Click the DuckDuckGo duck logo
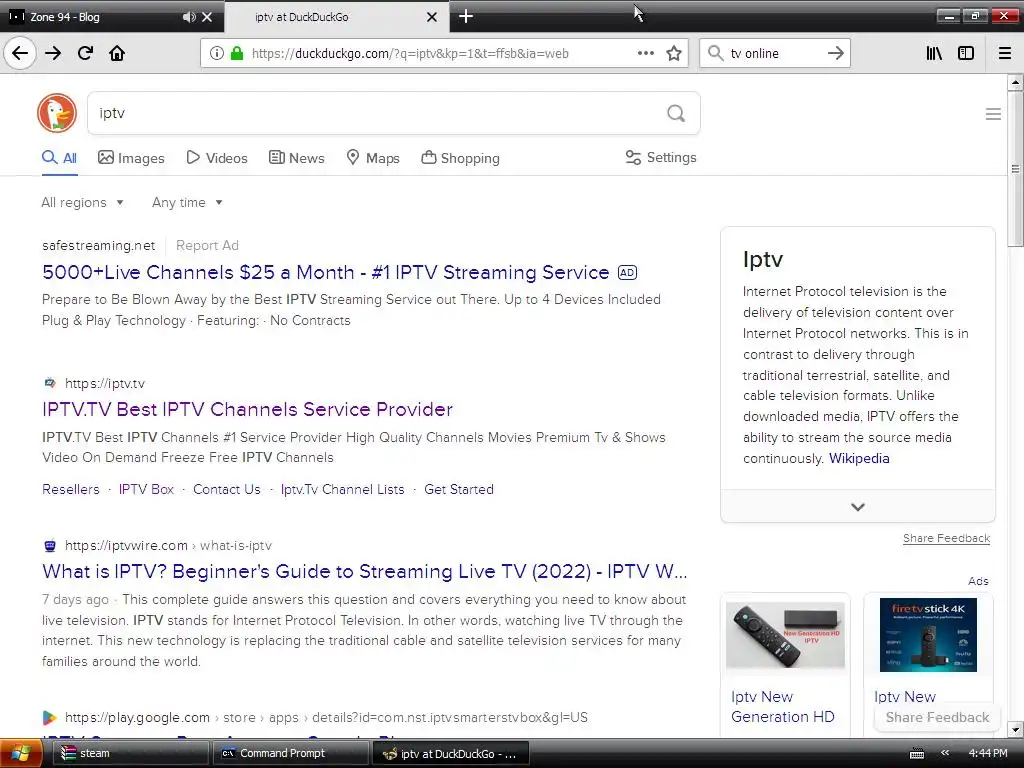 tap(57, 113)
